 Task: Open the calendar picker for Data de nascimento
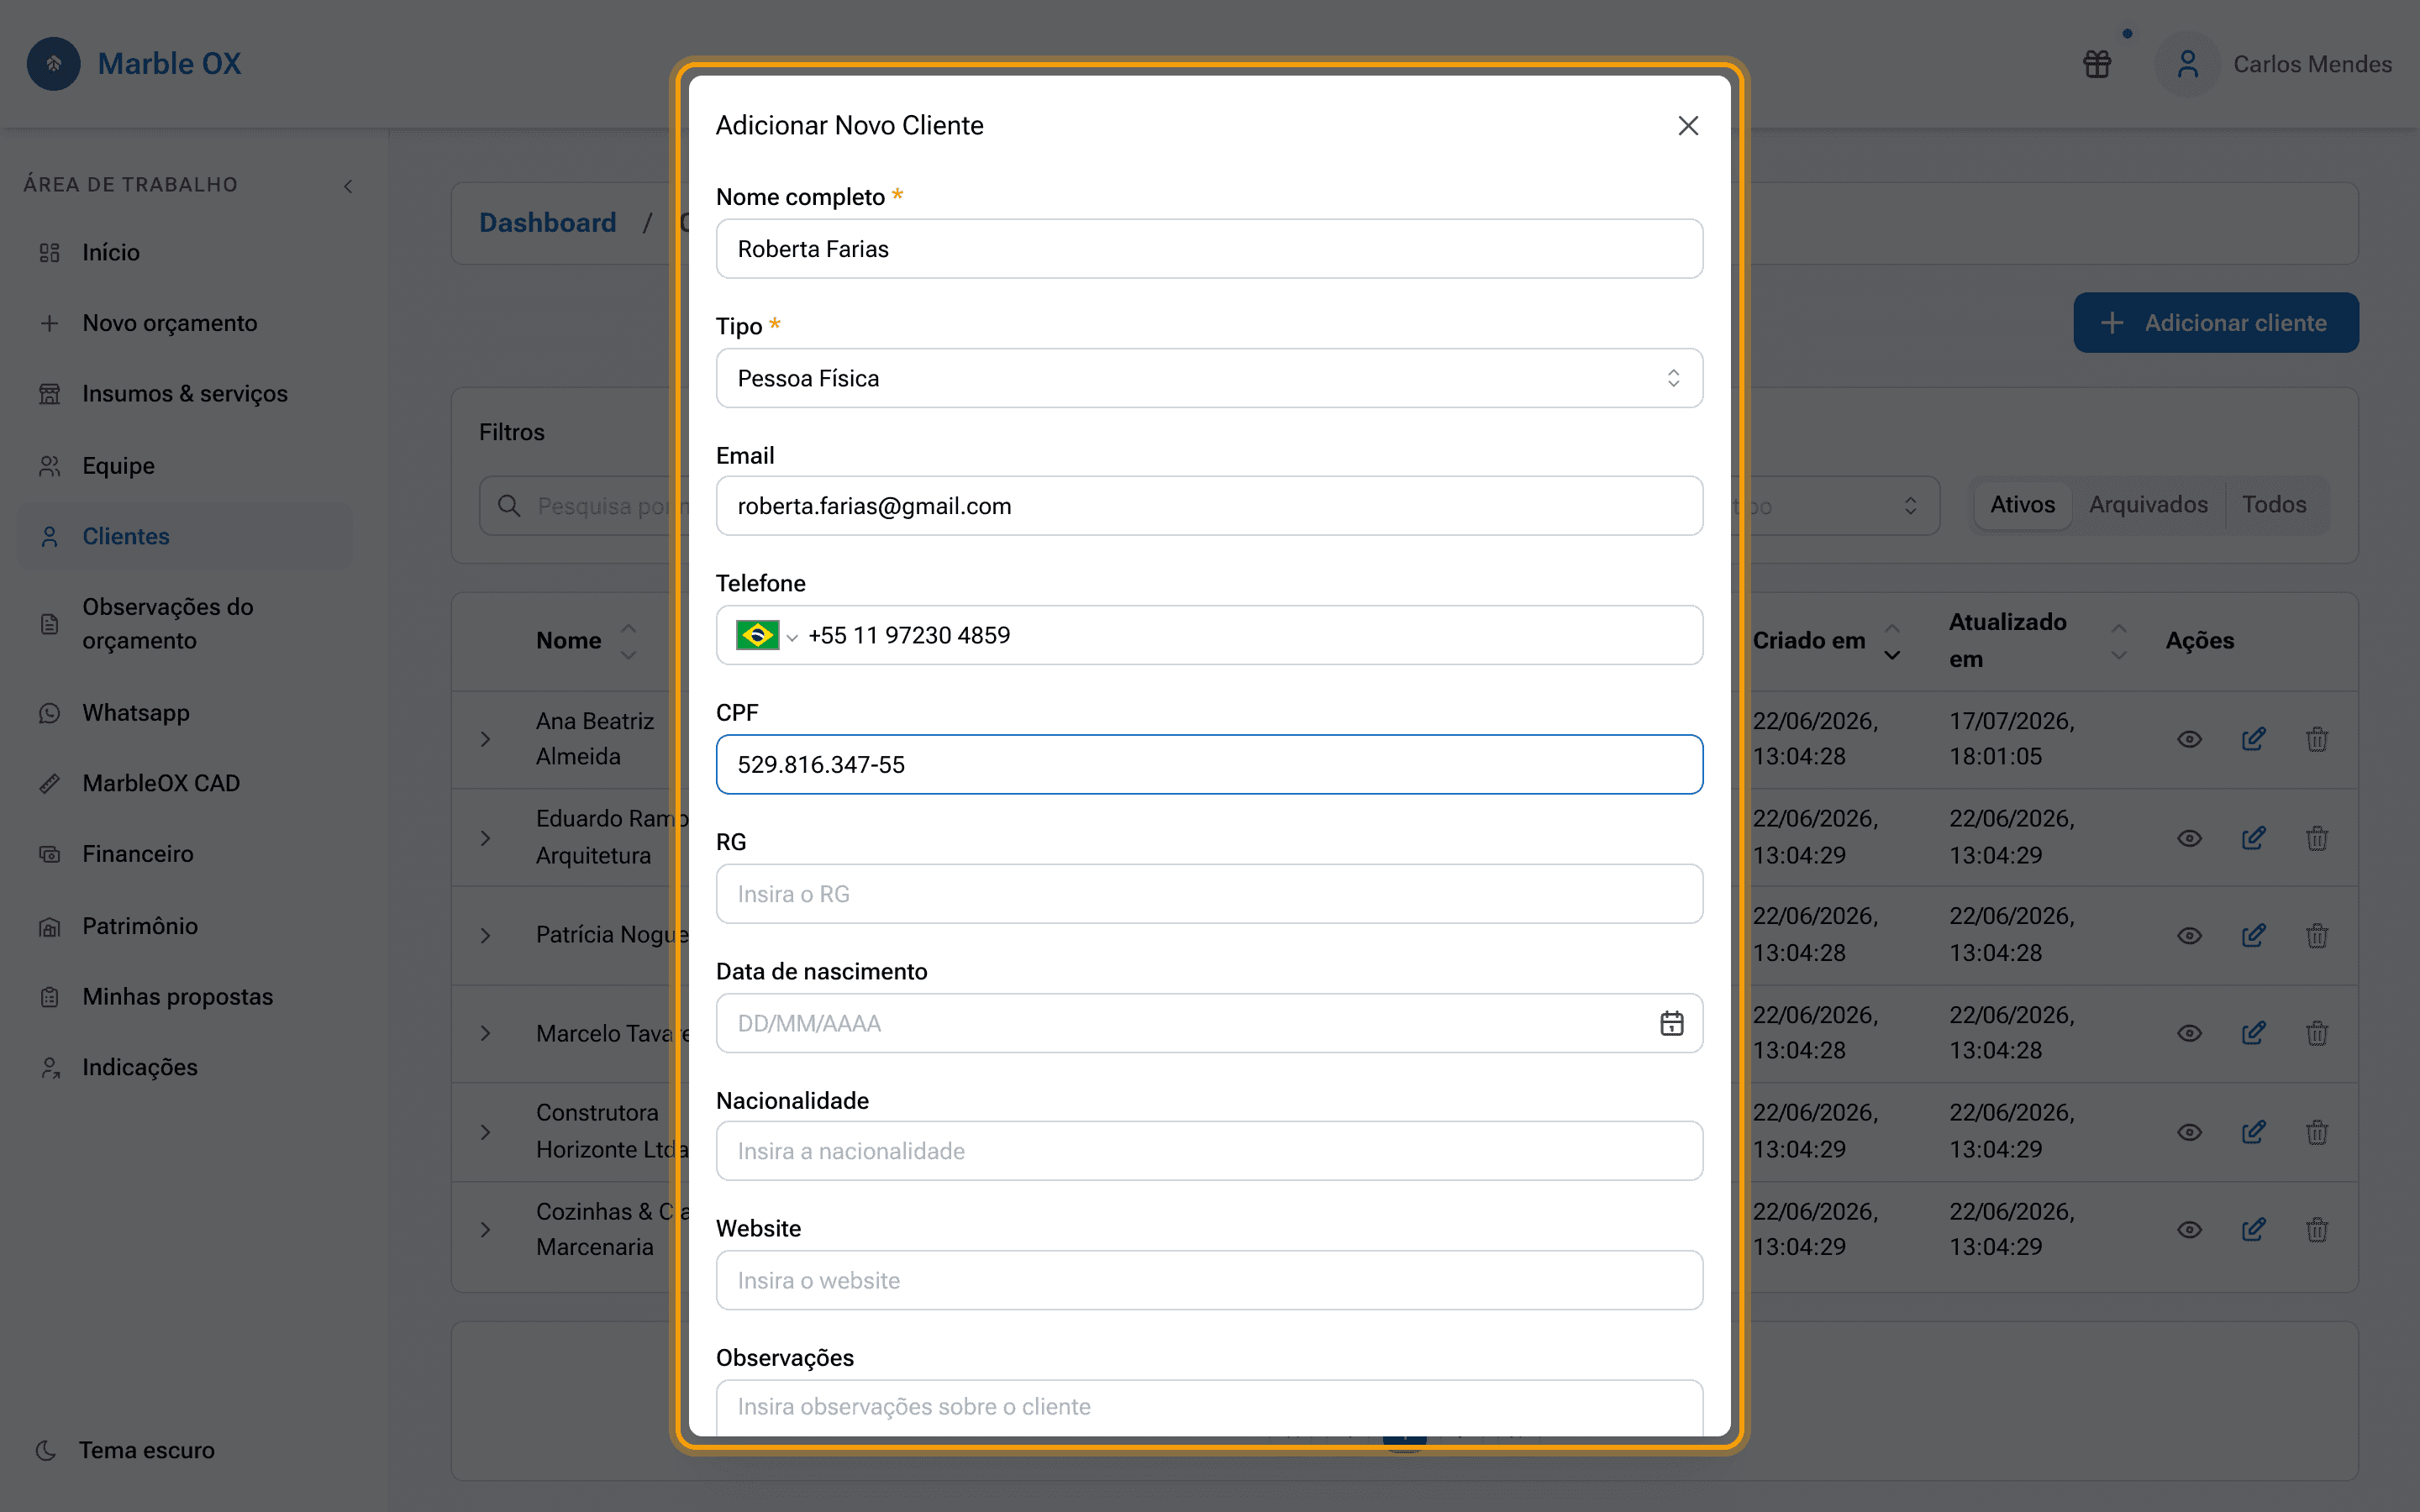pyautogui.click(x=1672, y=1023)
